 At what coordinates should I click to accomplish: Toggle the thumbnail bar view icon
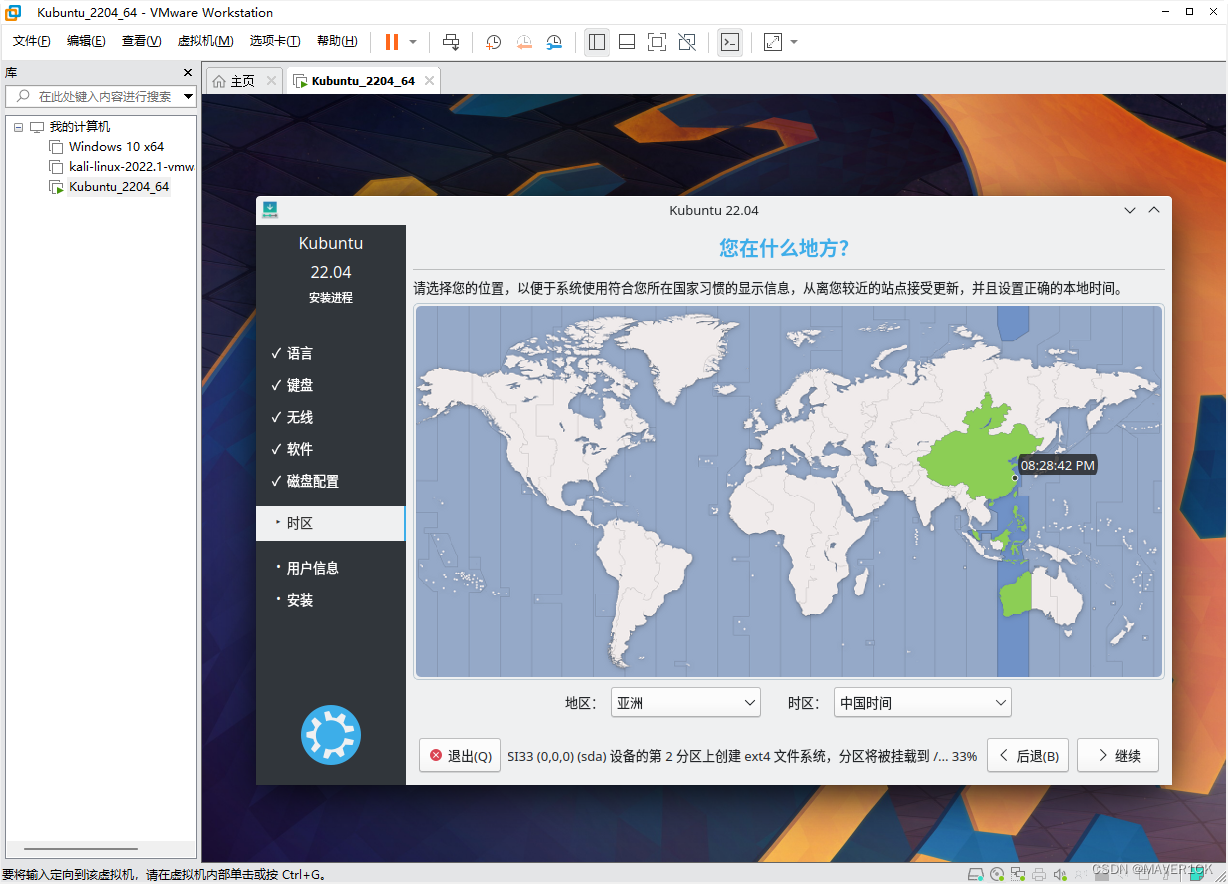click(x=627, y=42)
